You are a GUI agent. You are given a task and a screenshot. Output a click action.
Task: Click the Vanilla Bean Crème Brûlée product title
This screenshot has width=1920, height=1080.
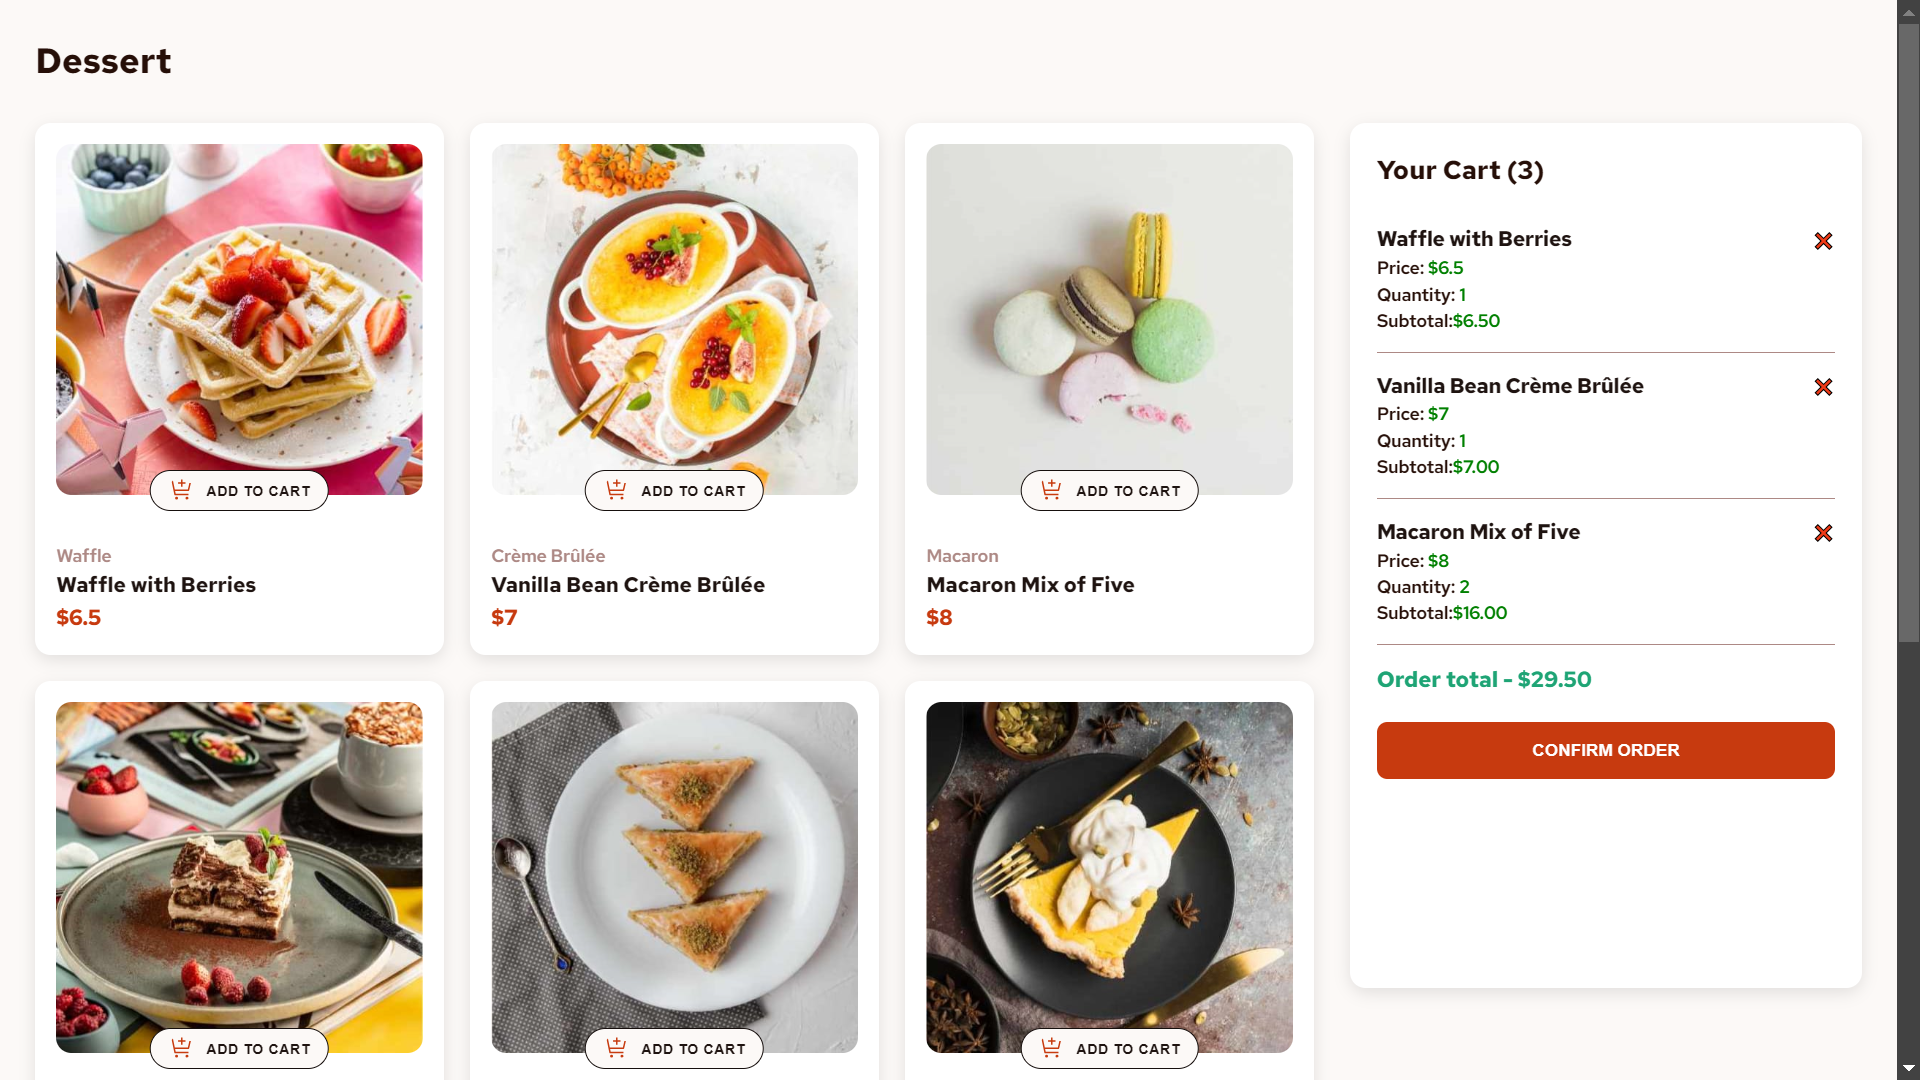tap(628, 585)
